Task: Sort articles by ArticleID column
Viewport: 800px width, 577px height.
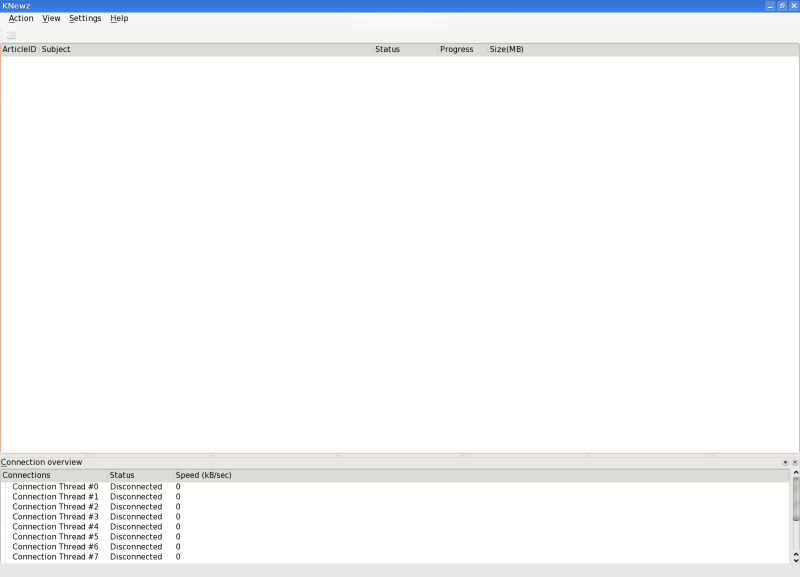Action: pos(19,49)
